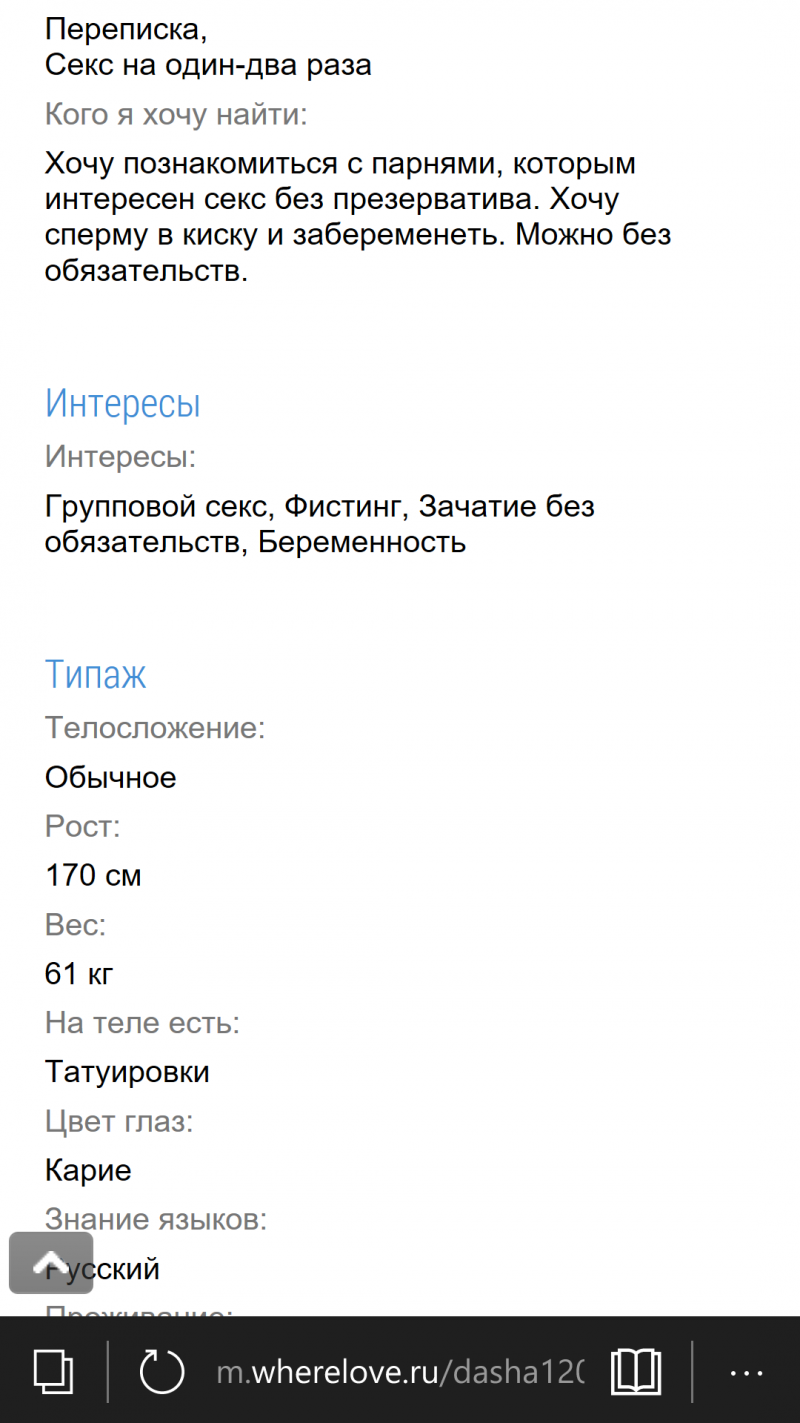The height and width of the screenshot is (1423, 800).
Task: Open the browser's more options menu
Action: tap(746, 1372)
